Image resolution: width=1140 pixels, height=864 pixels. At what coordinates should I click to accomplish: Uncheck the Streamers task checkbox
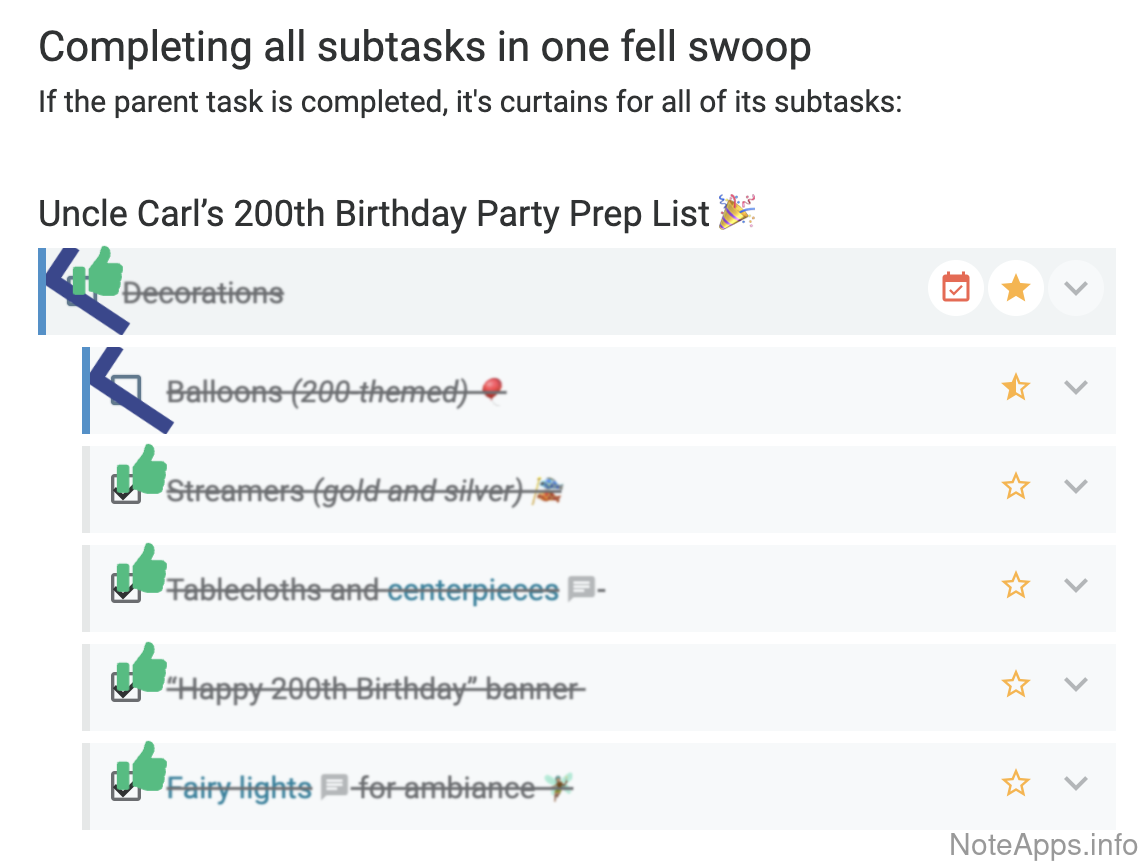(x=125, y=490)
